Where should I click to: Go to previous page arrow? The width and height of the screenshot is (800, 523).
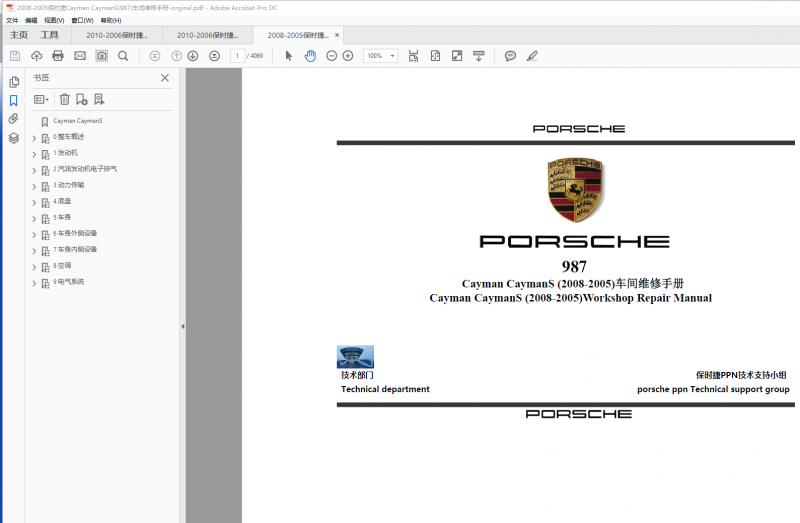pos(176,56)
